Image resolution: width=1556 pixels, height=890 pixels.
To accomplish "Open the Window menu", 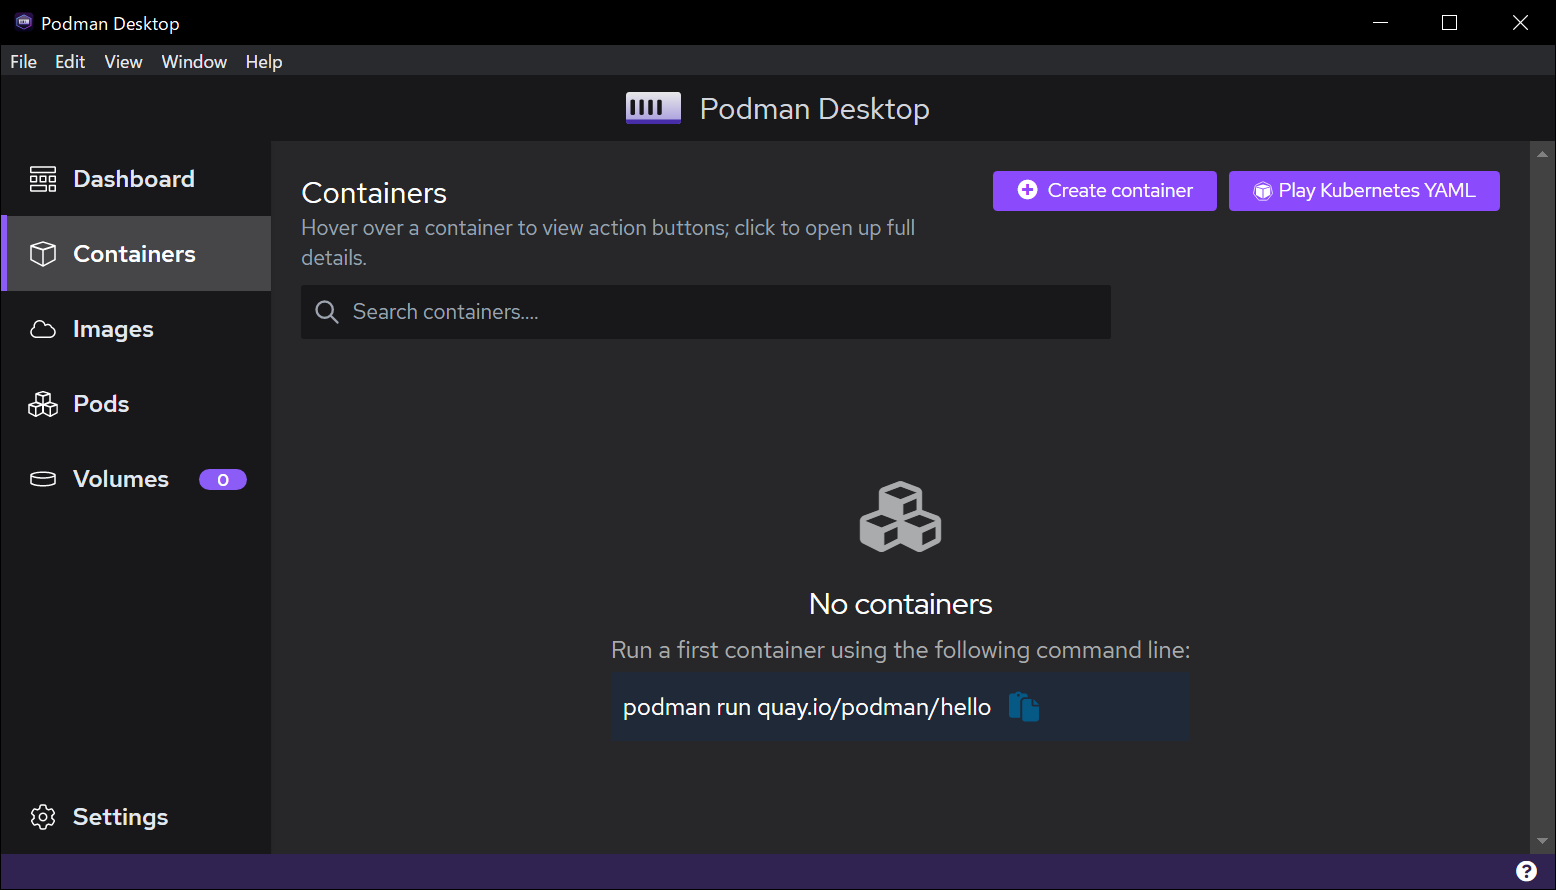I will (x=194, y=62).
